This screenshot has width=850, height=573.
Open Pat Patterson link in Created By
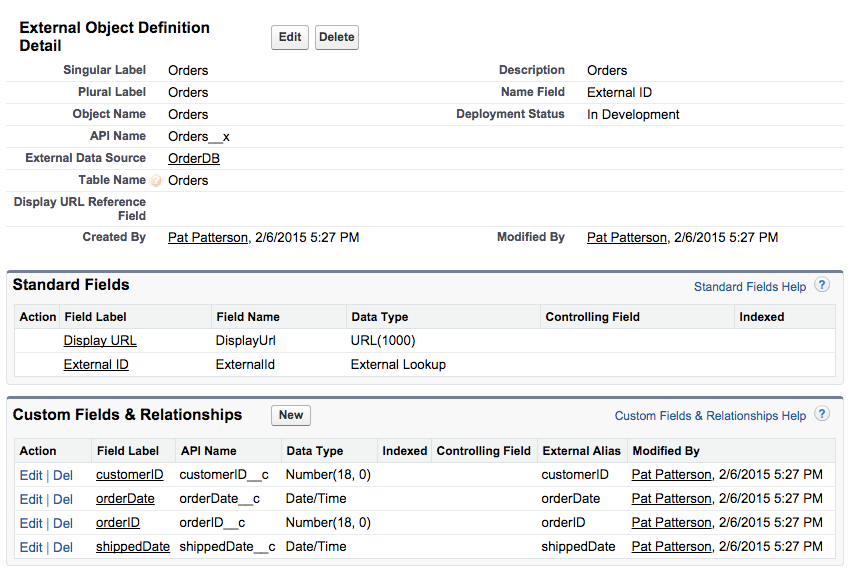click(208, 237)
